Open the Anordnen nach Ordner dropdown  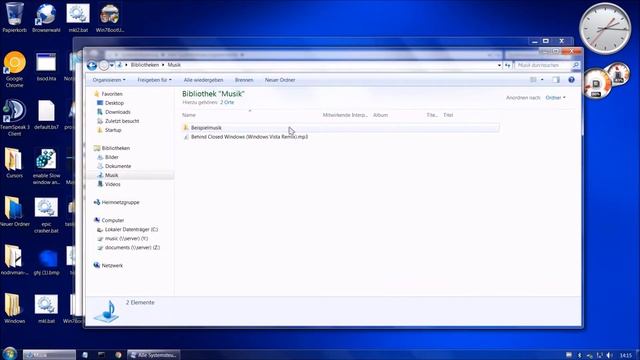pyautogui.click(x=556, y=98)
